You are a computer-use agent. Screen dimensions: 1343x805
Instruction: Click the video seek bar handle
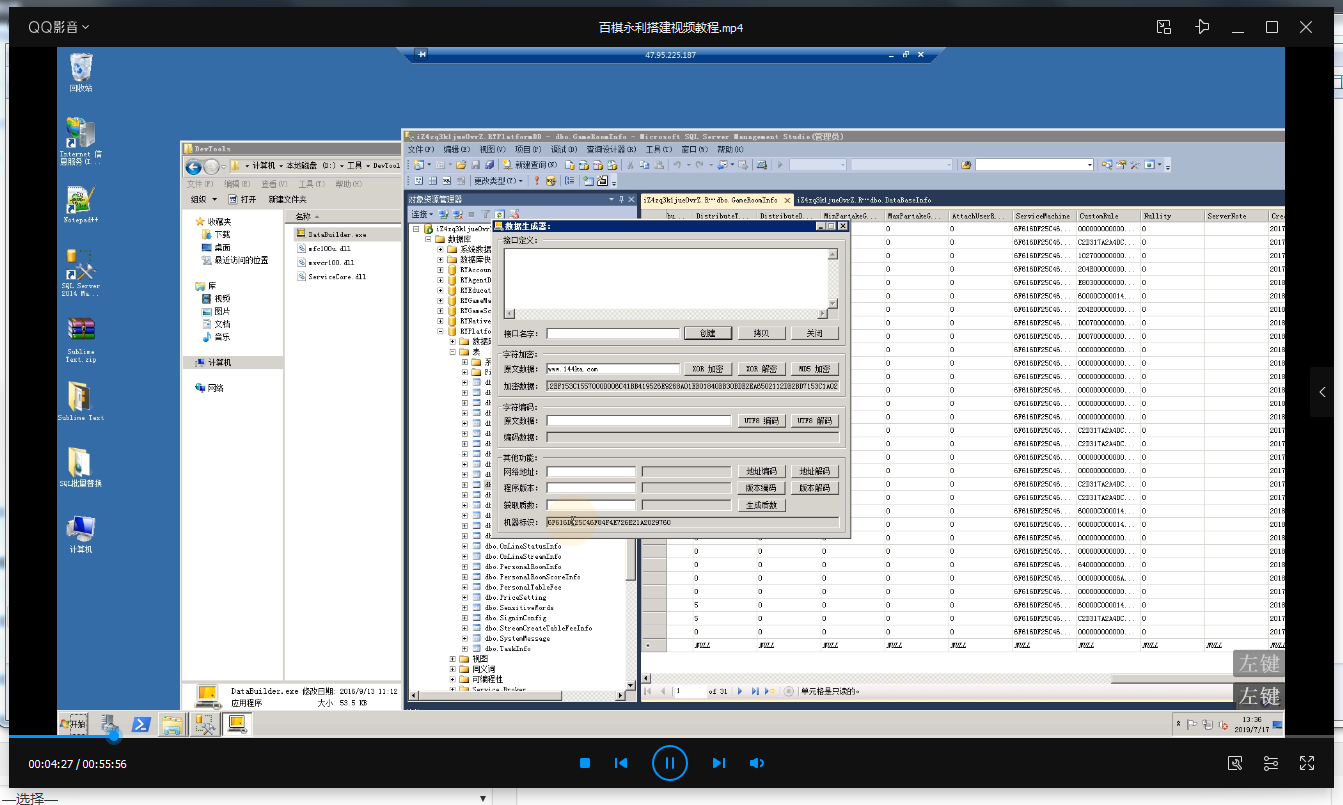tap(114, 736)
